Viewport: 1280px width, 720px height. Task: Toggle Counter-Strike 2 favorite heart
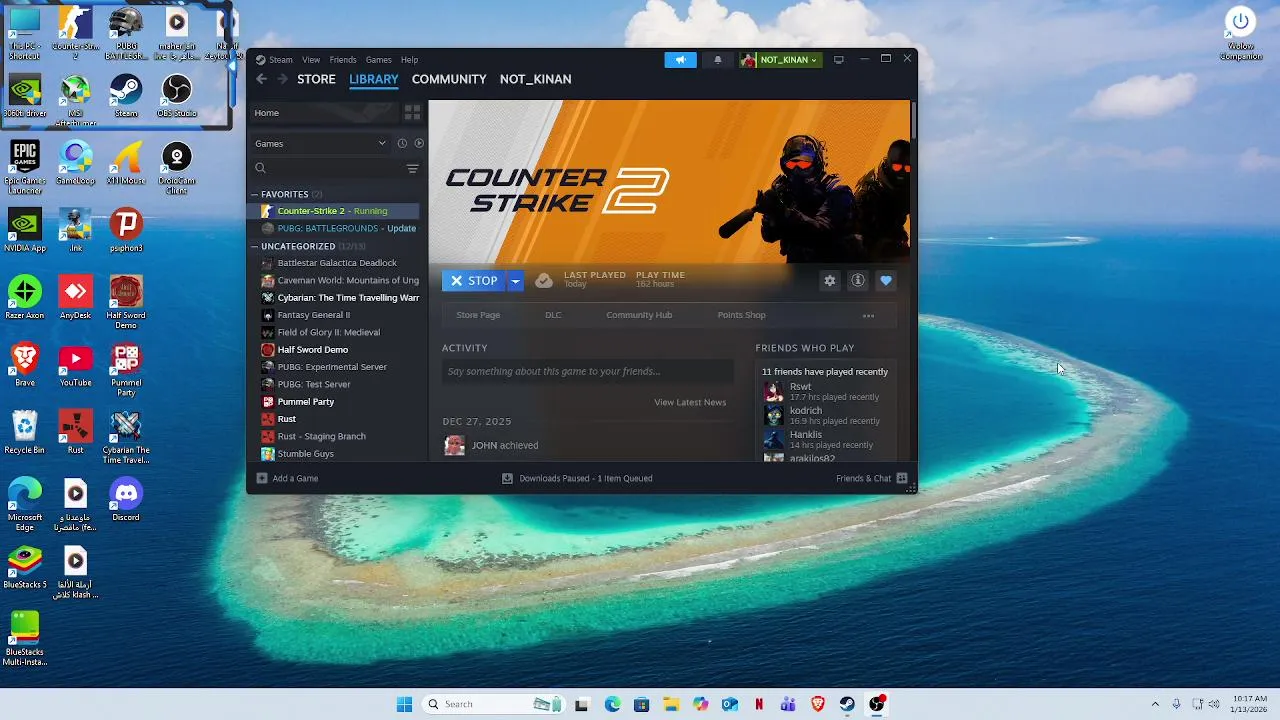click(x=885, y=281)
